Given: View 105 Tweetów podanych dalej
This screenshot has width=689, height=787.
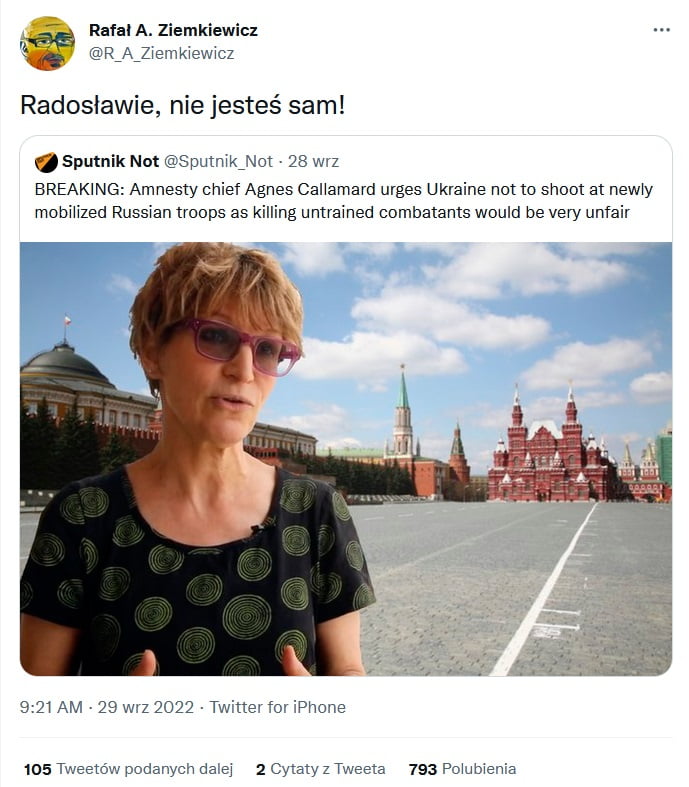Looking at the screenshot, I should pos(128,769).
